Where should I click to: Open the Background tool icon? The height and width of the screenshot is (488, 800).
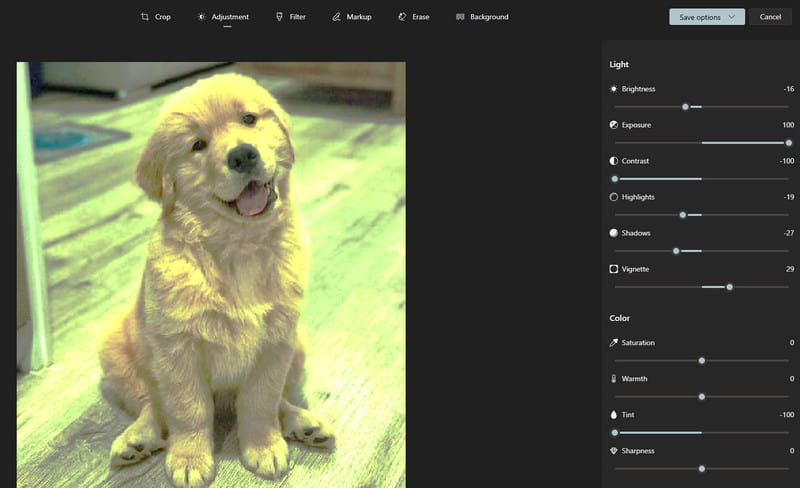pos(460,17)
